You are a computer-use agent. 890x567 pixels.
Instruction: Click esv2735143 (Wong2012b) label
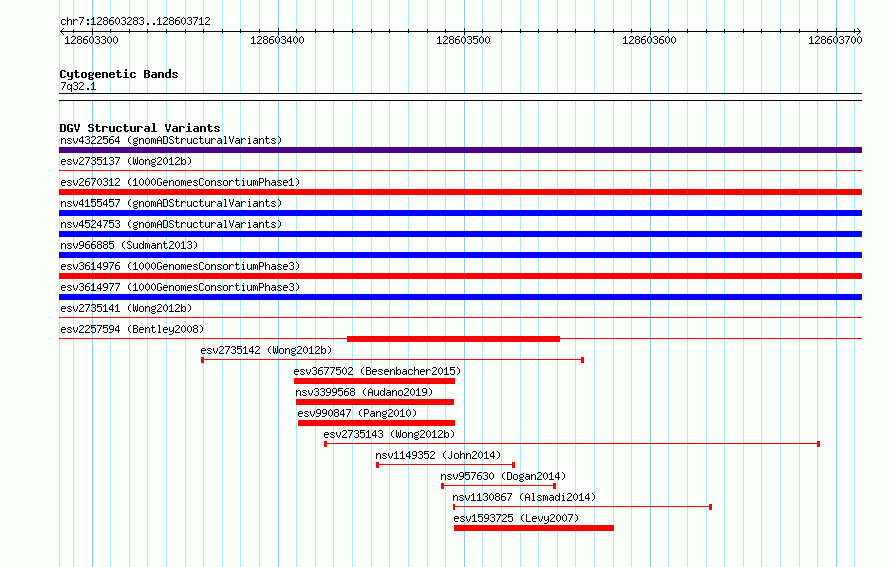click(389, 434)
